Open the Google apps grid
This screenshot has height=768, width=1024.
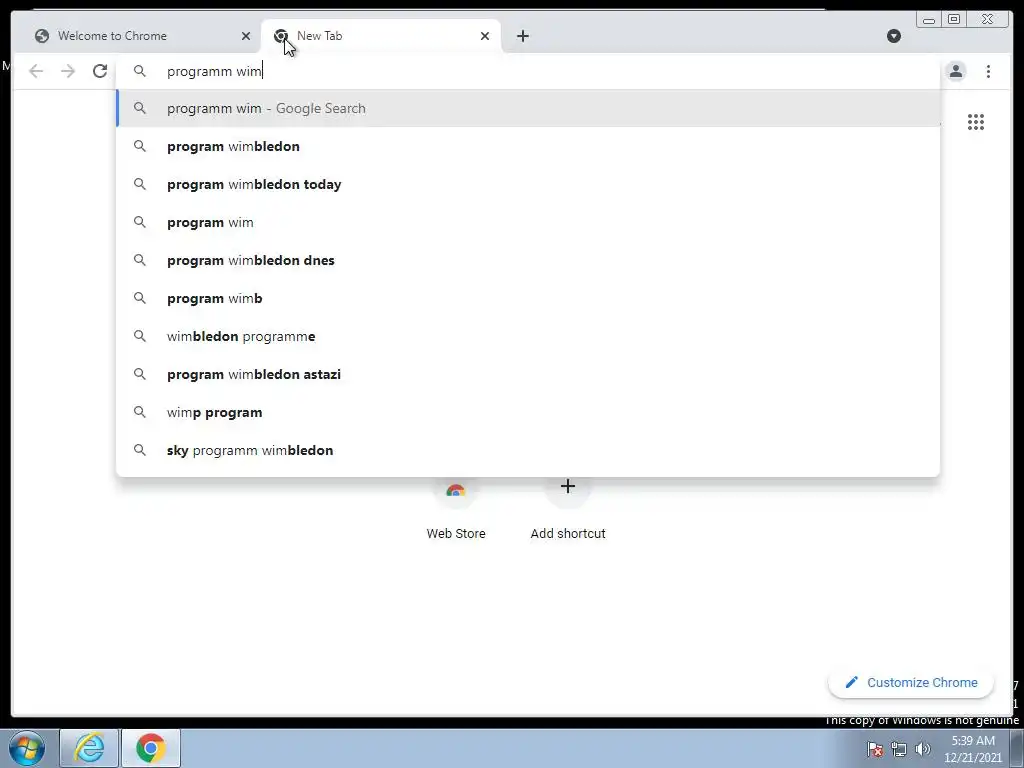[976, 122]
